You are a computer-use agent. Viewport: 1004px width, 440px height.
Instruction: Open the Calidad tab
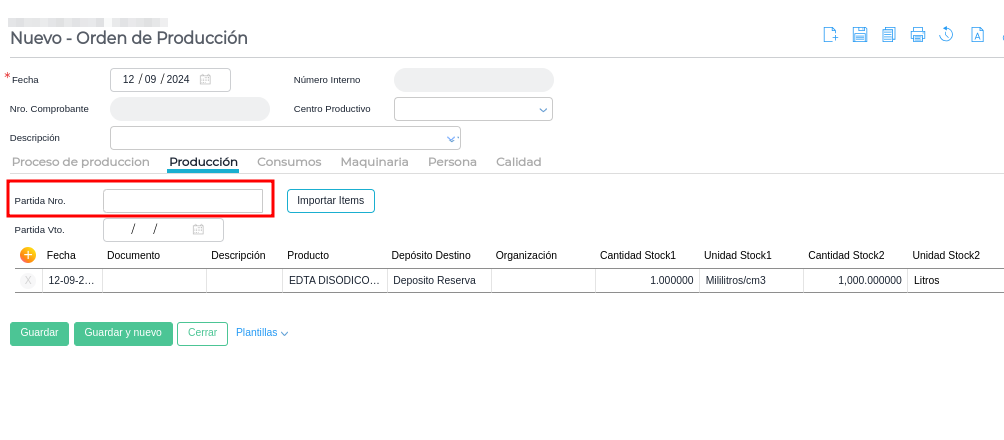point(518,162)
